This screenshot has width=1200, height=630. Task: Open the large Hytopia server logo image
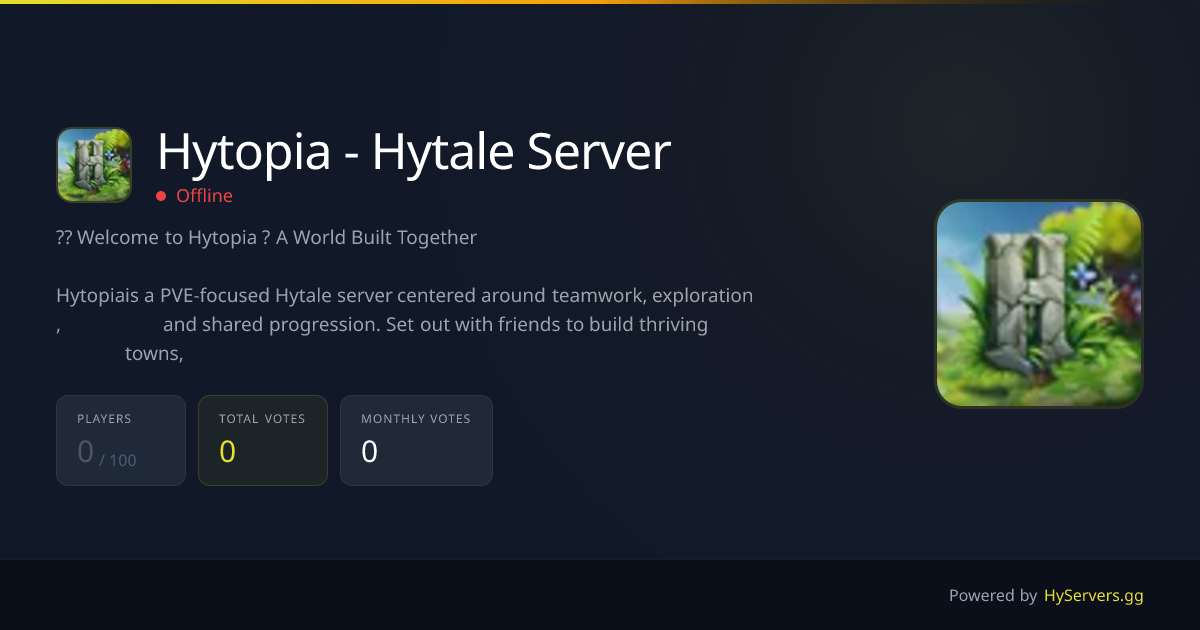pos(1039,304)
